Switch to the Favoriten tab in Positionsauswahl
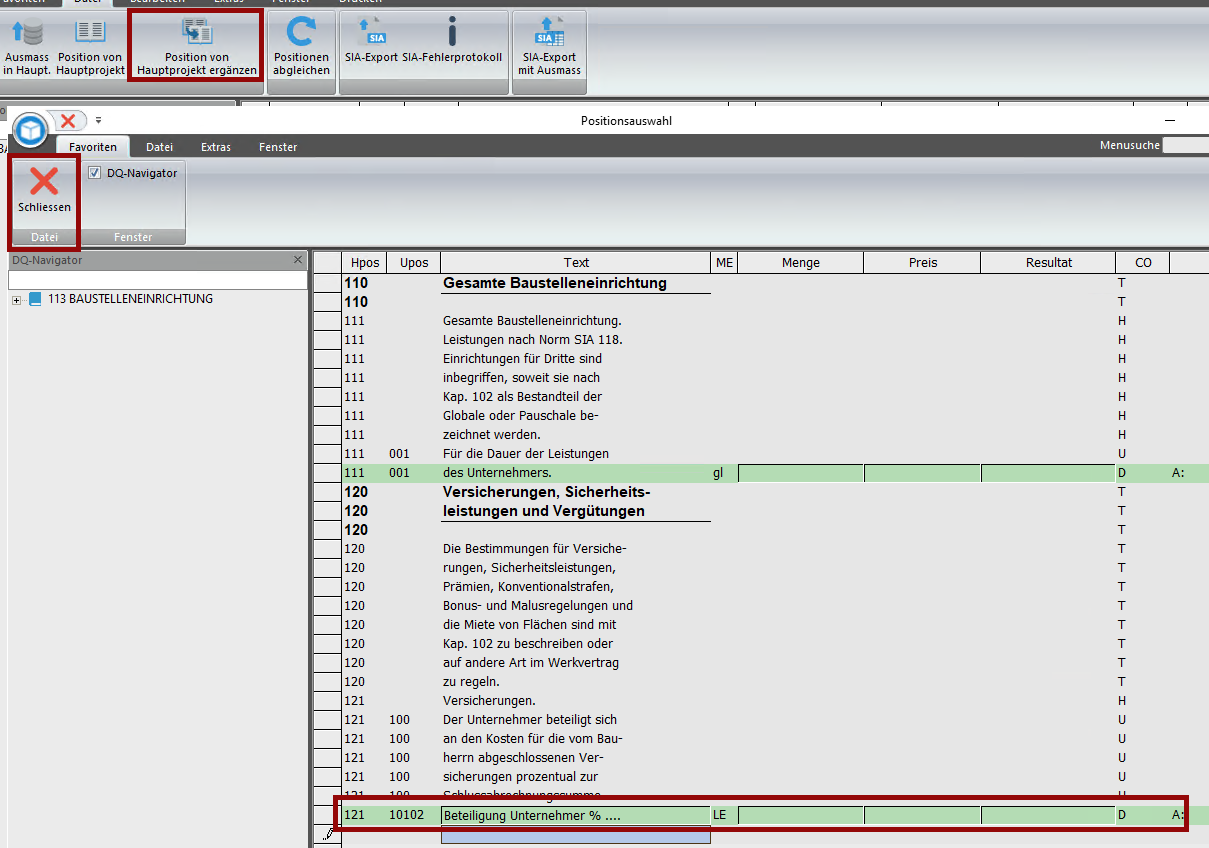Image resolution: width=1209 pixels, height=848 pixels. 93,147
